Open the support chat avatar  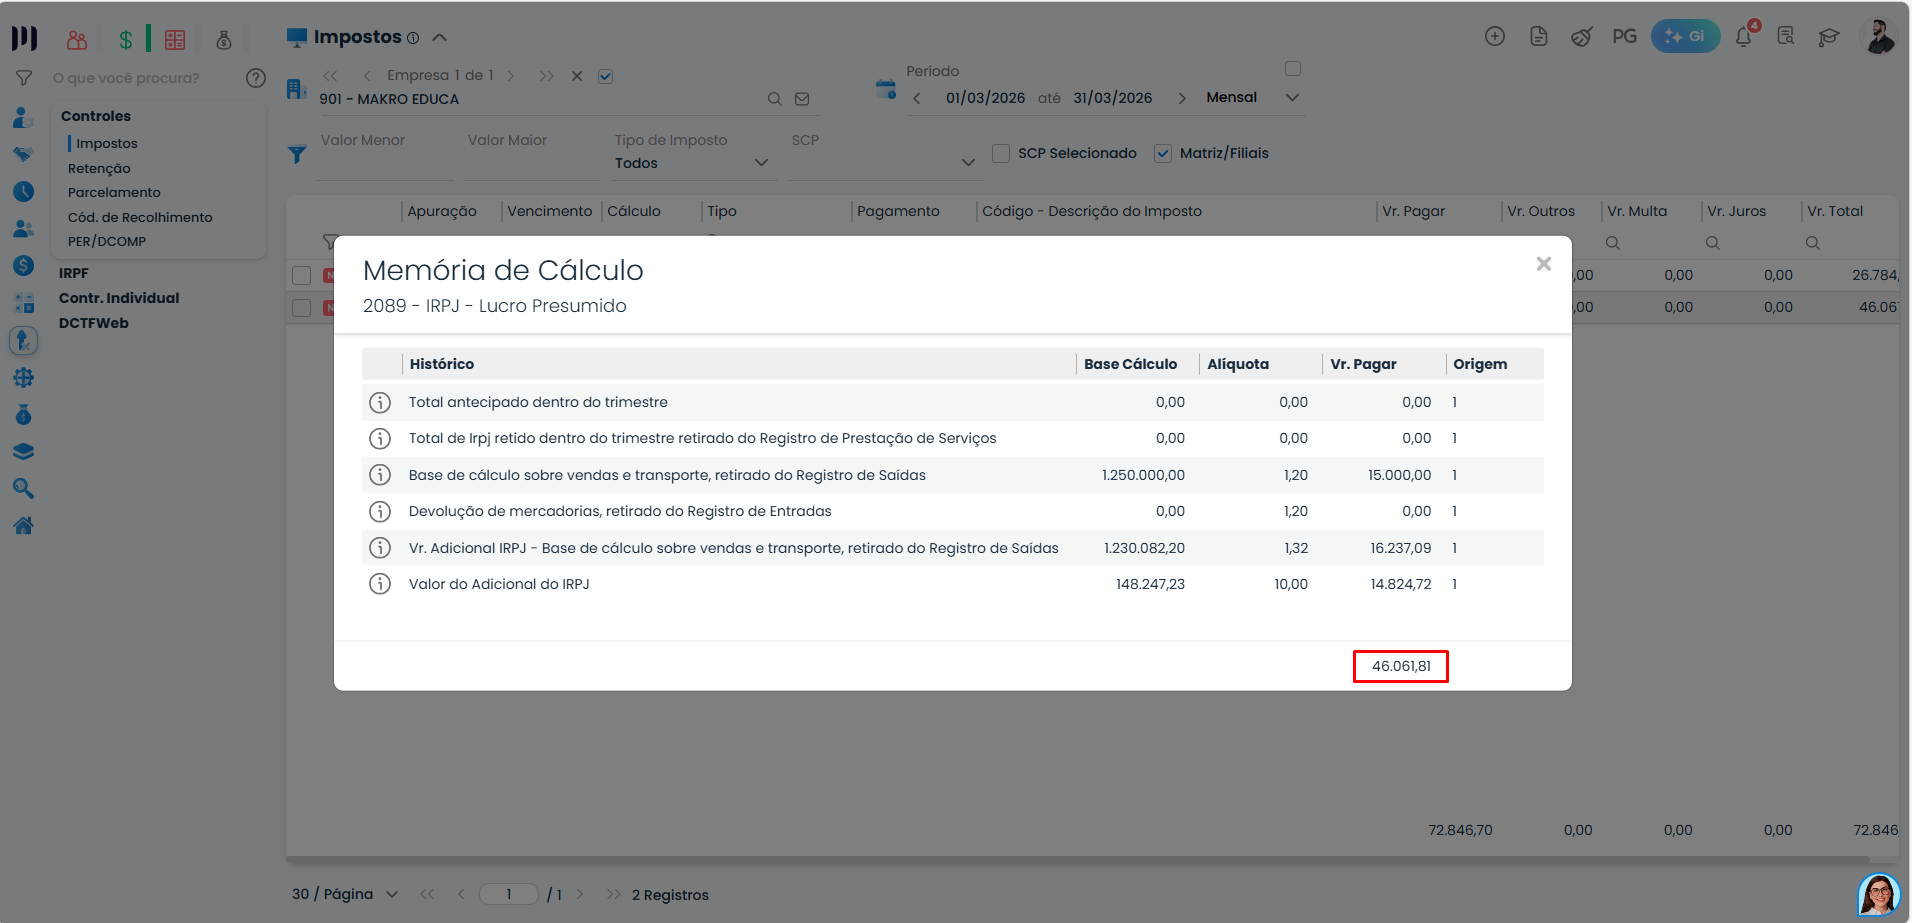(x=1879, y=895)
